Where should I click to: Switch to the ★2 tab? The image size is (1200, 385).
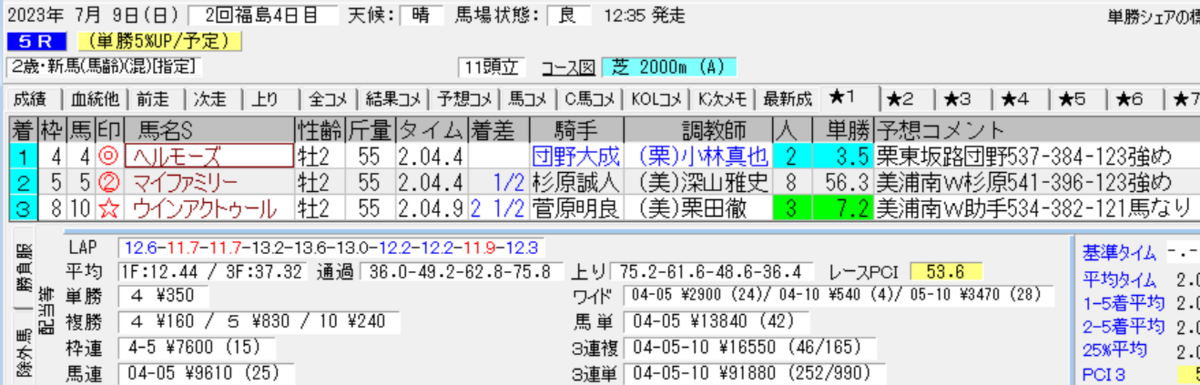901,99
